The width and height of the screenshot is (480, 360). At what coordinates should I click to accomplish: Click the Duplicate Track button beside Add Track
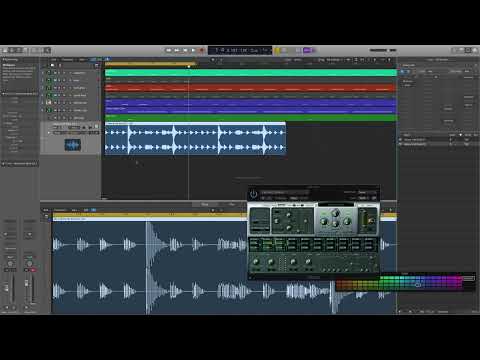click(x=60, y=65)
